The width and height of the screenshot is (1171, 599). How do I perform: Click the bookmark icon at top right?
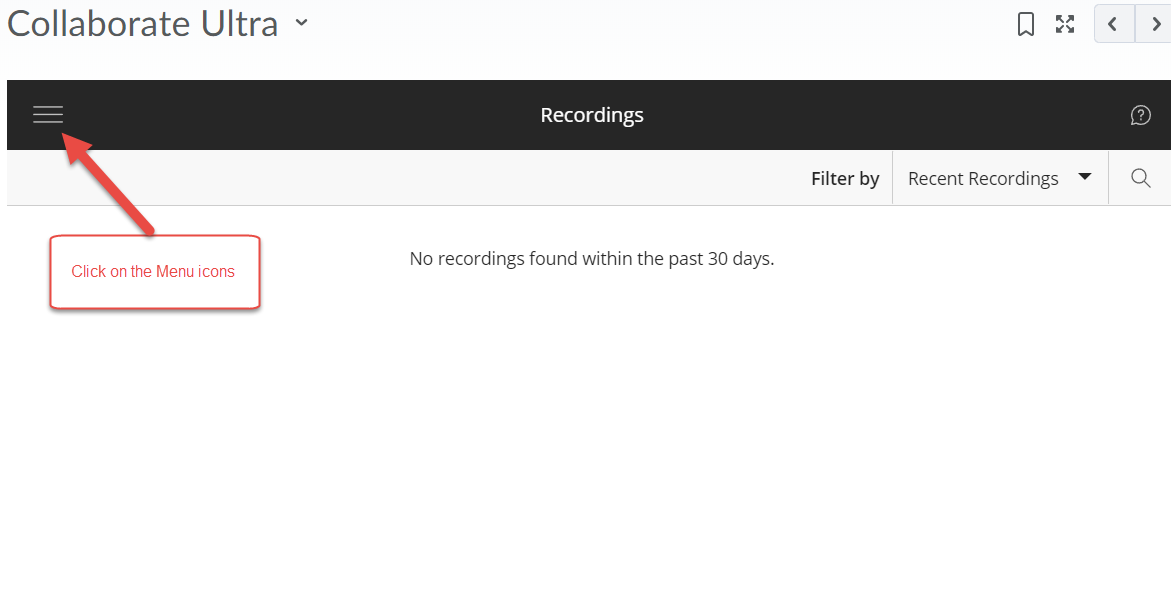point(1025,23)
